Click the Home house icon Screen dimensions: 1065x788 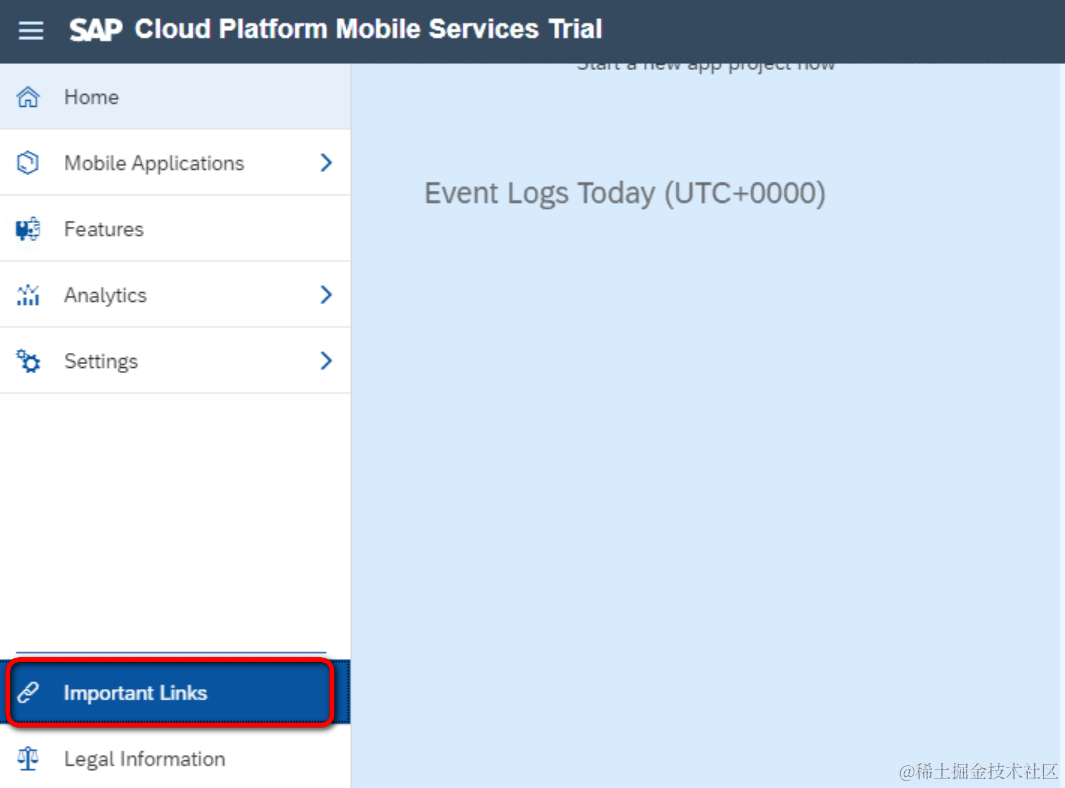pyautogui.click(x=28, y=97)
